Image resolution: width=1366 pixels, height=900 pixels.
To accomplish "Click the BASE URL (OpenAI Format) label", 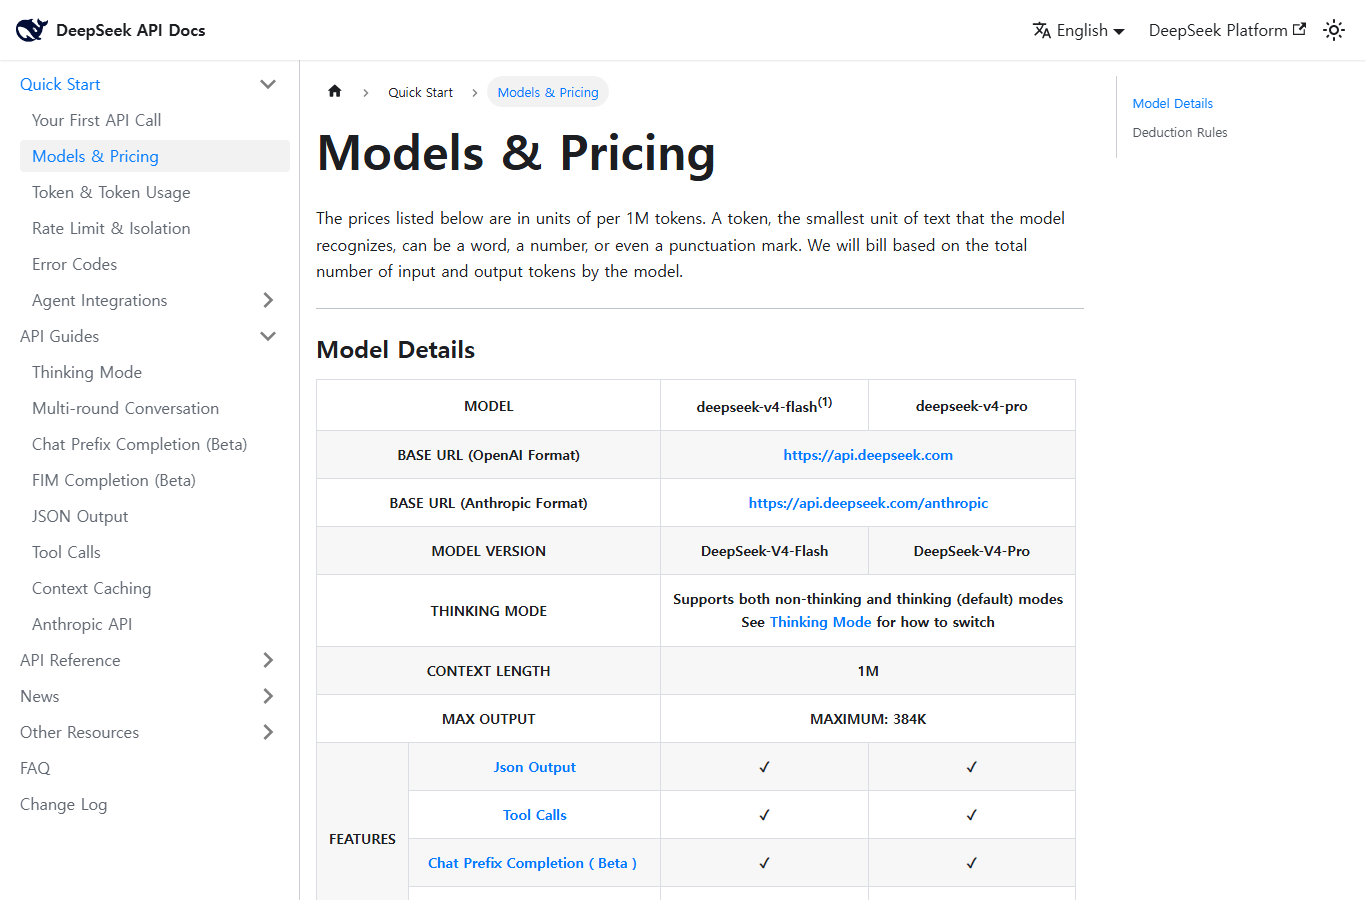I will point(488,455).
